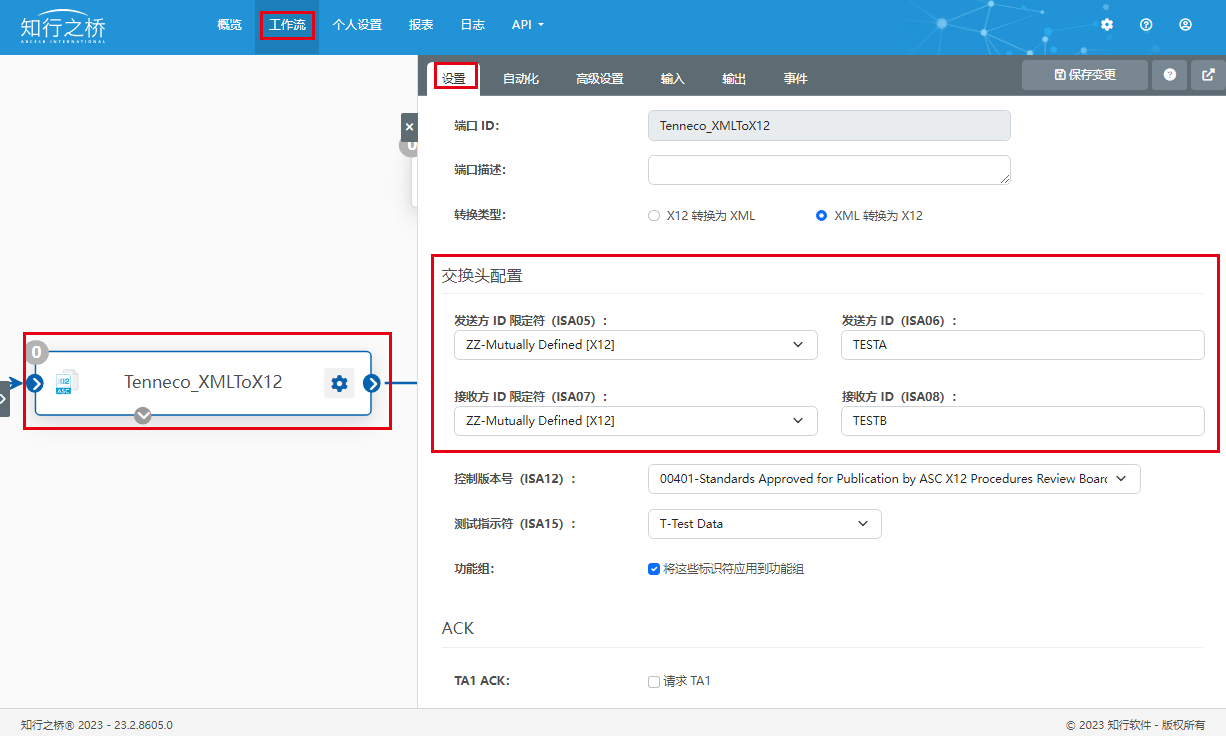
Task: Open the 发送方 ID 限定符 (ISA05) dropdown
Action: tap(635, 345)
